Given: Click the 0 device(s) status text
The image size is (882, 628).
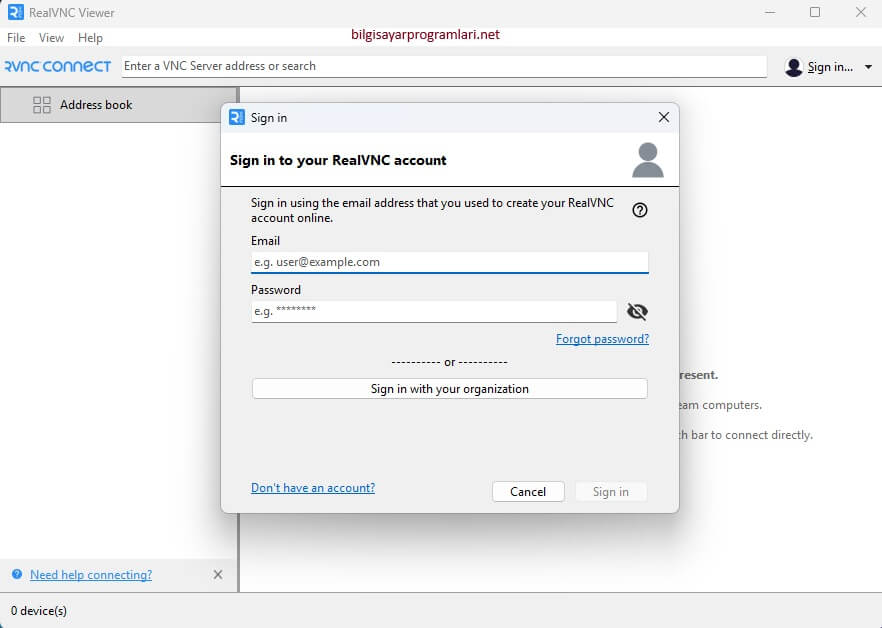Looking at the screenshot, I should coord(39,611).
